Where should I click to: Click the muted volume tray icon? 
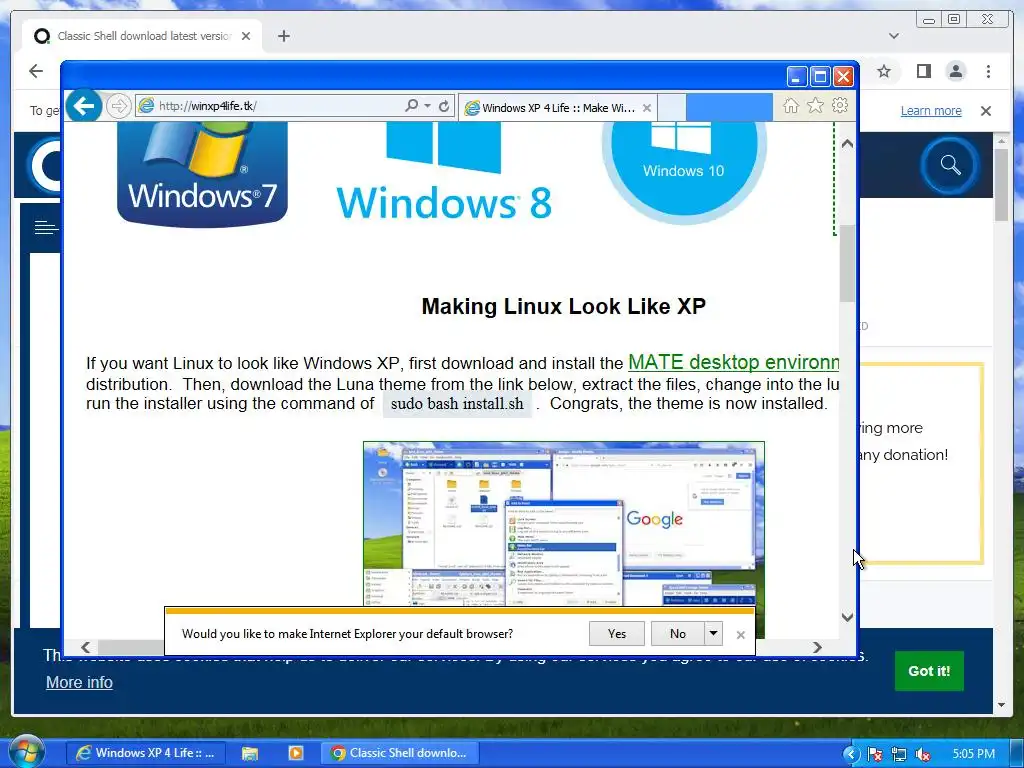click(923, 754)
